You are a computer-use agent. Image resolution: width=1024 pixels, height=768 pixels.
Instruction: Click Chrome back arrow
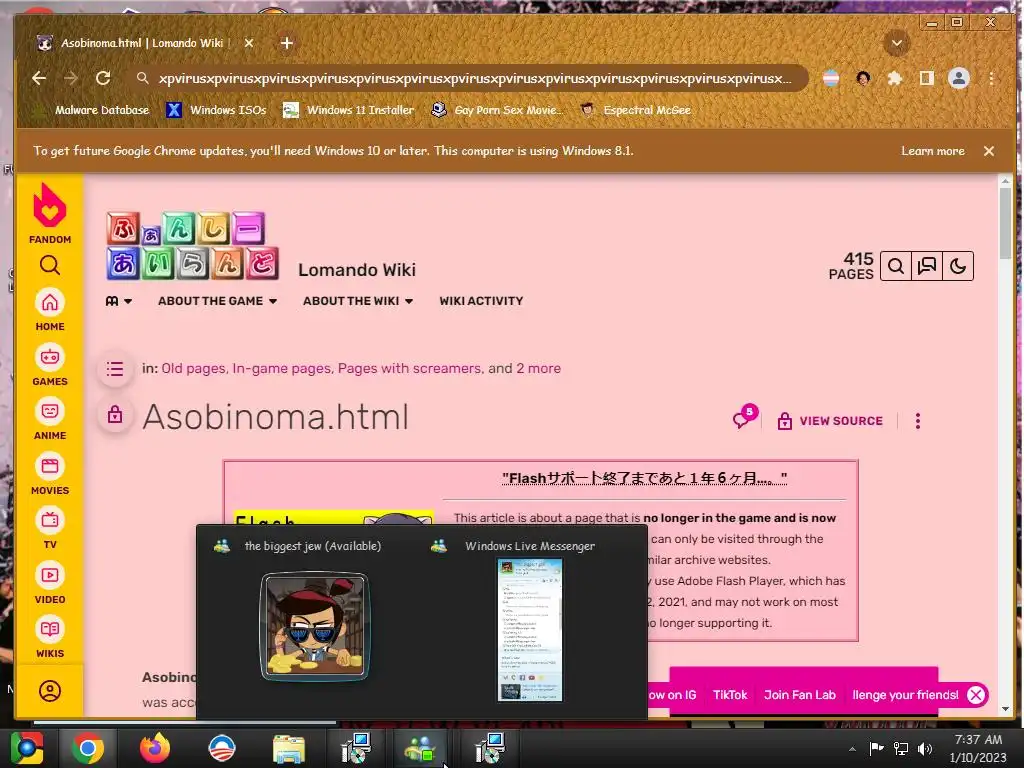tap(39, 78)
